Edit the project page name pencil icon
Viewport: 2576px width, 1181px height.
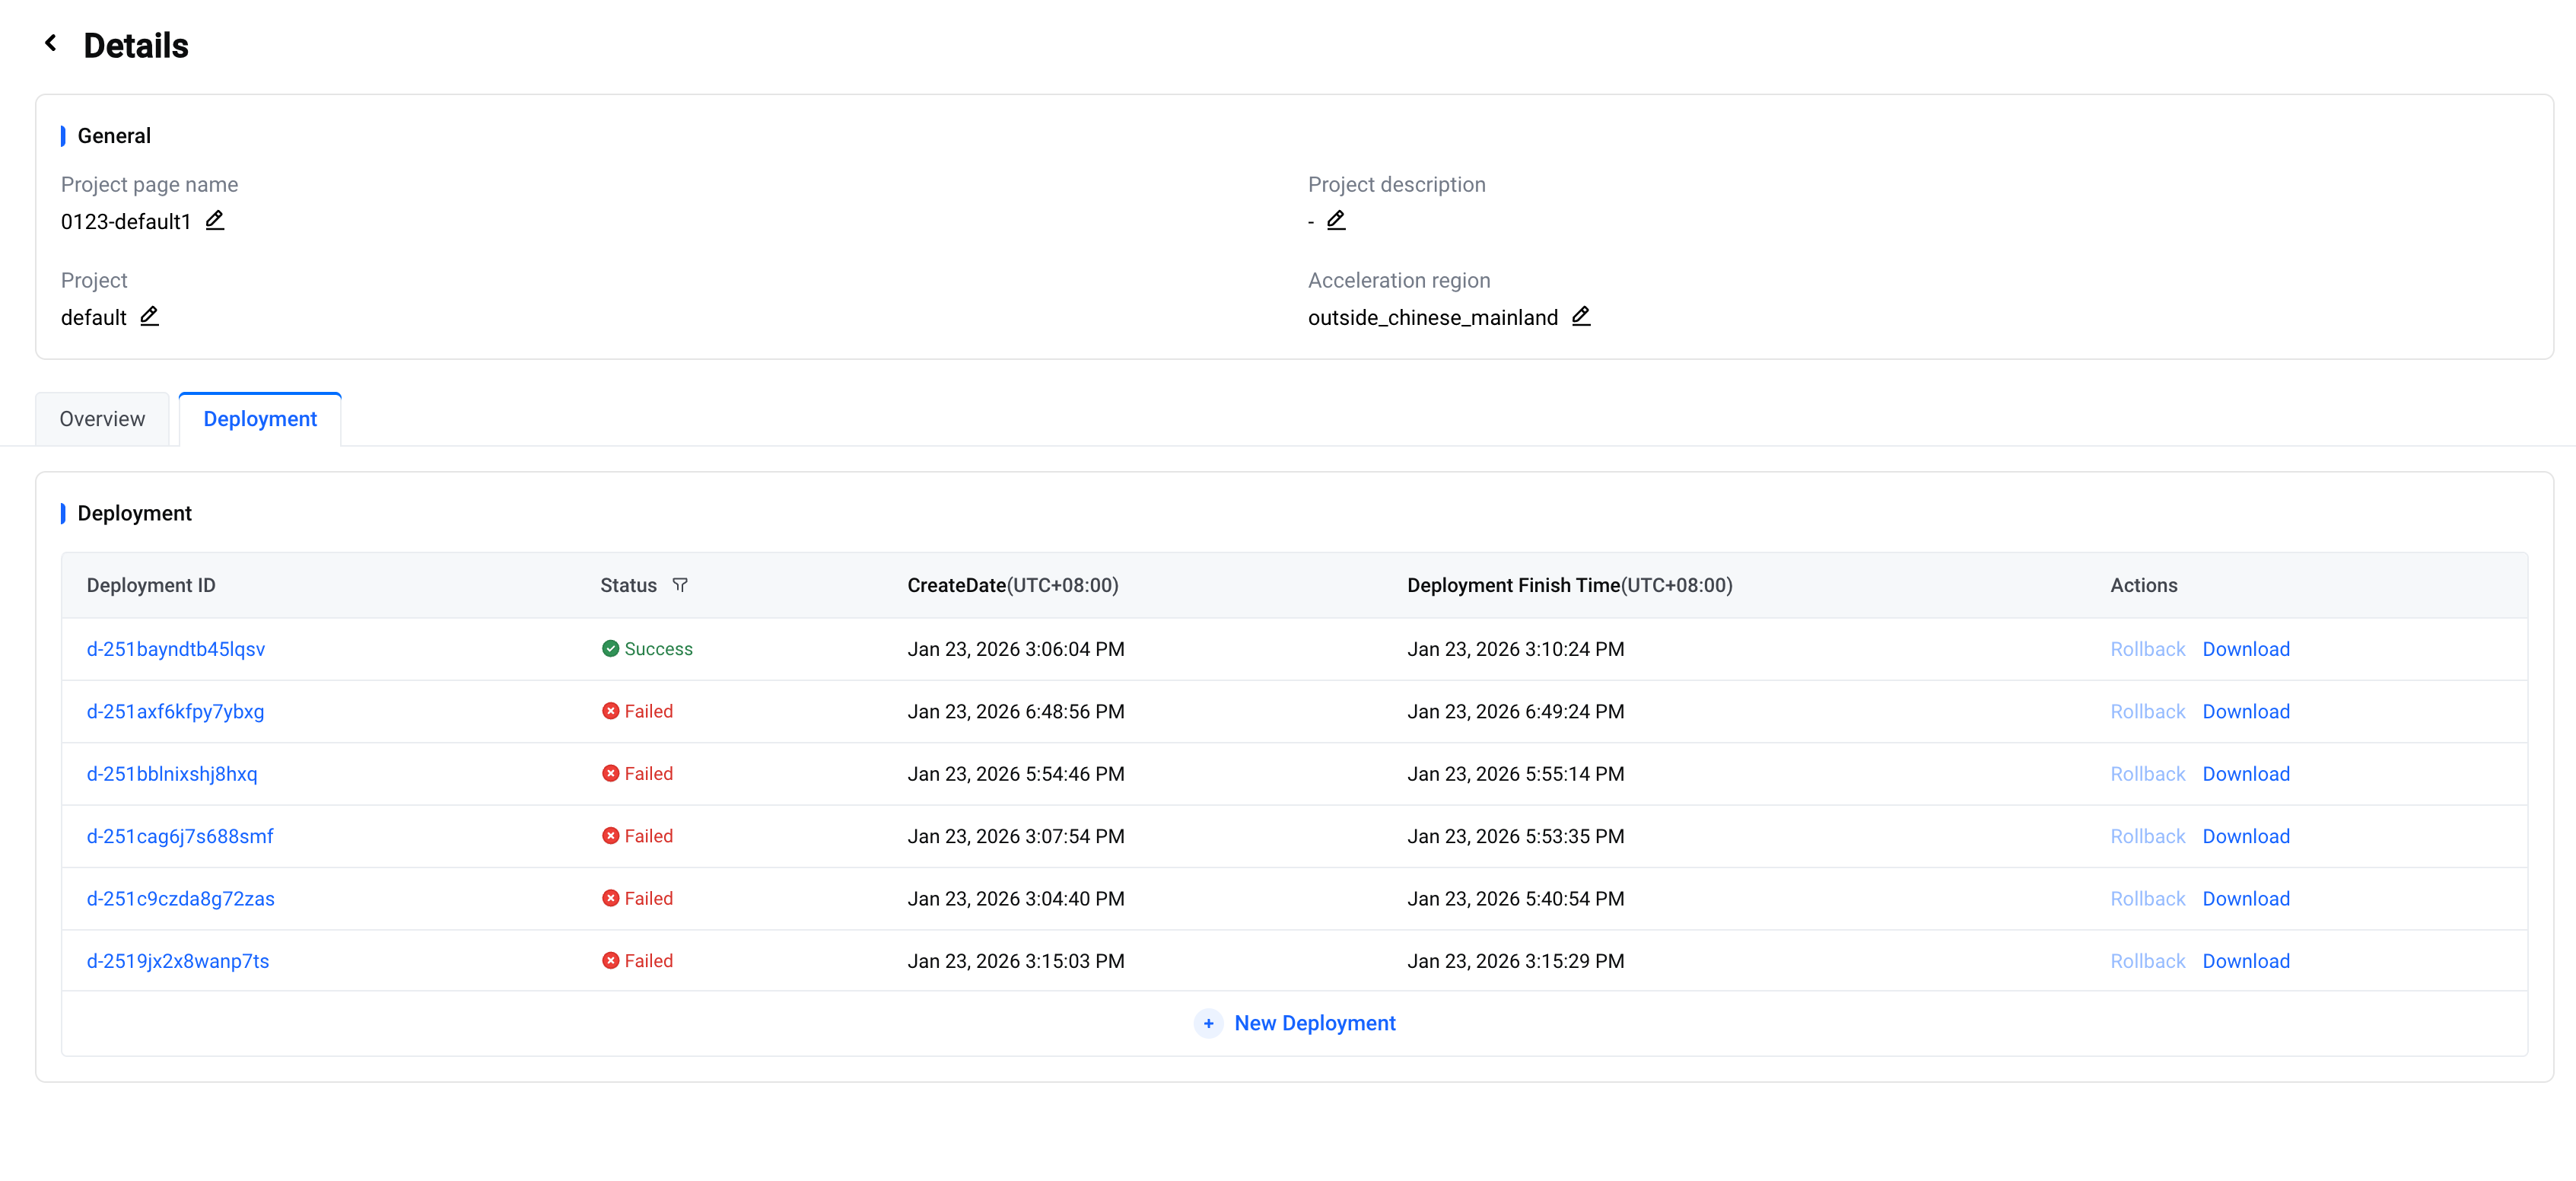coord(214,220)
